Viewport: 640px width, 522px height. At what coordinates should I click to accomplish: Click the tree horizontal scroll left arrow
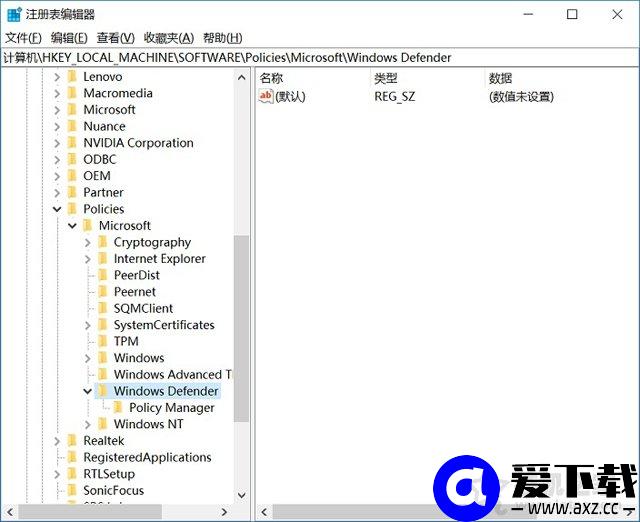pos(10,512)
